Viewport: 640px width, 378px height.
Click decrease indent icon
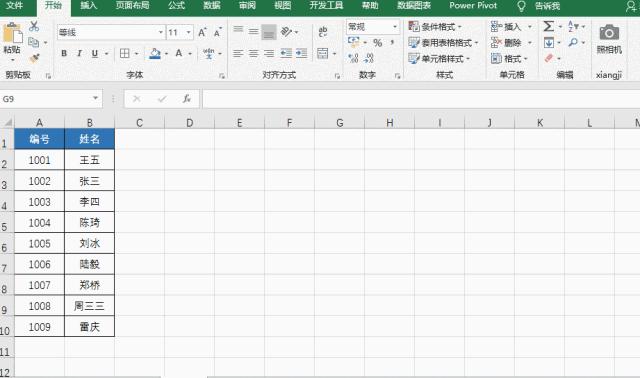286,53
